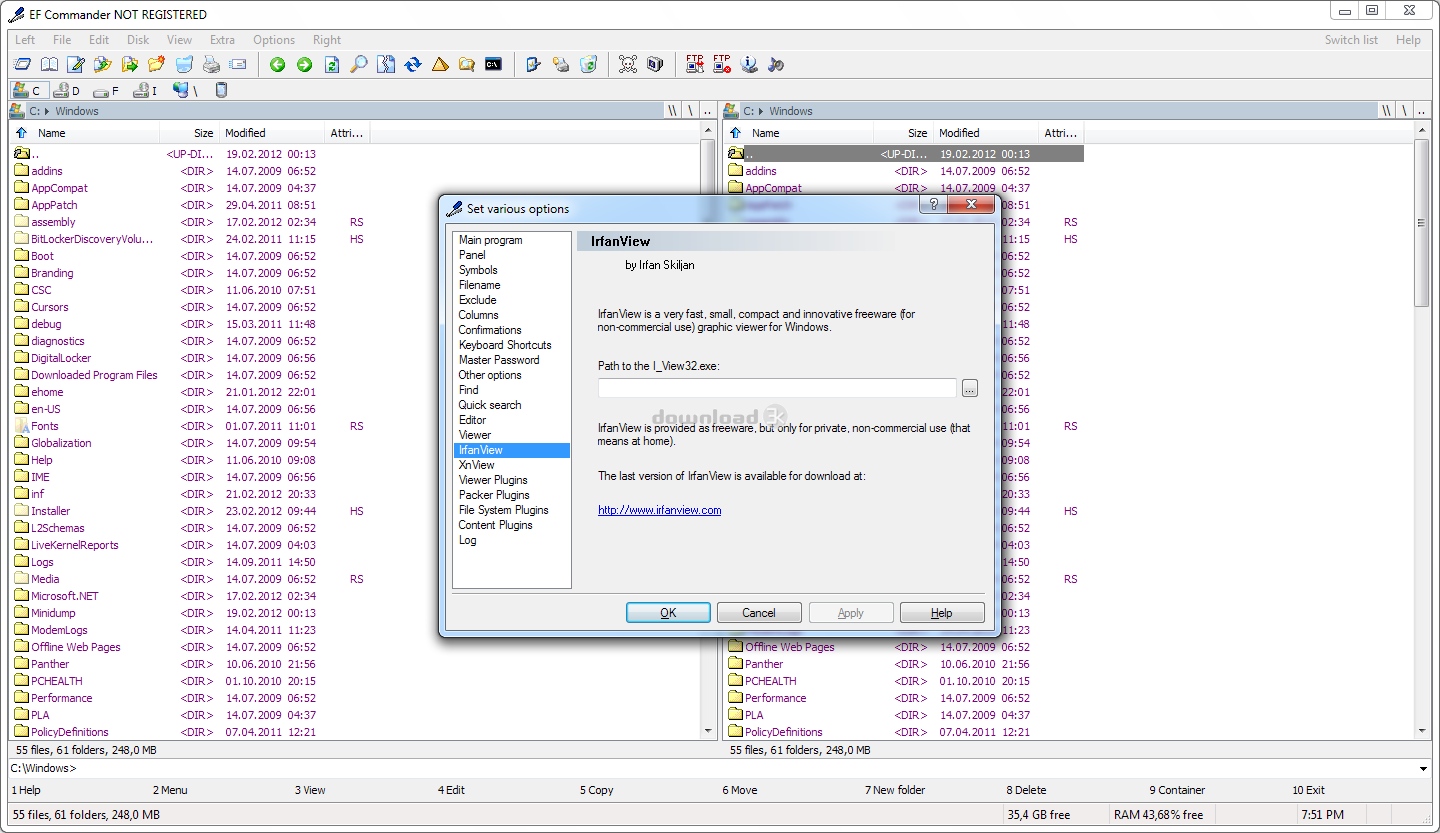Open the File menu
This screenshot has height=833, width=1440.
click(x=62, y=40)
